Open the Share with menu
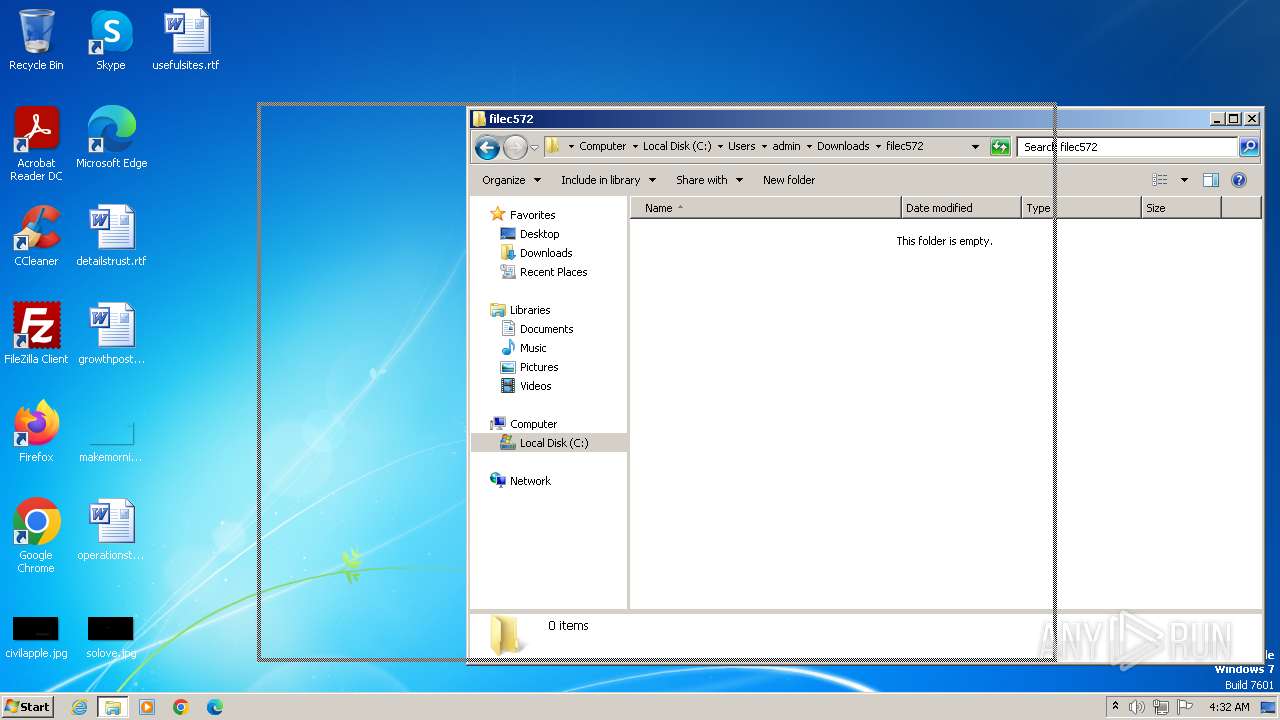The width and height of the screenshot is (1280, 720). coord(709,180)
